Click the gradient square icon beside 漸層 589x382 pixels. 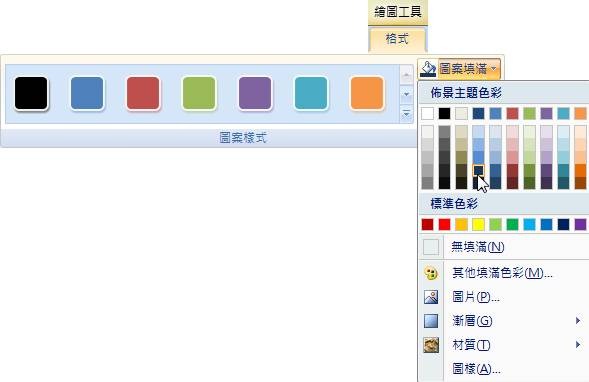(431, 321)
